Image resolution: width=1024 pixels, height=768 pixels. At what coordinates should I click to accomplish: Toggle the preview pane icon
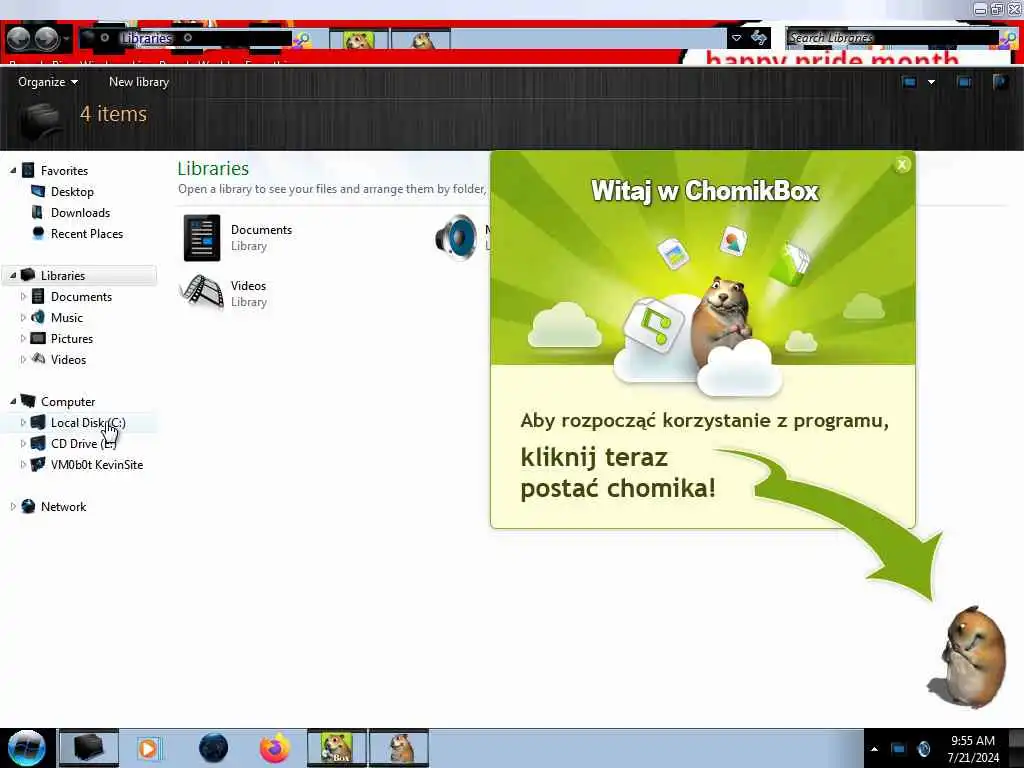tap(964, 82)
